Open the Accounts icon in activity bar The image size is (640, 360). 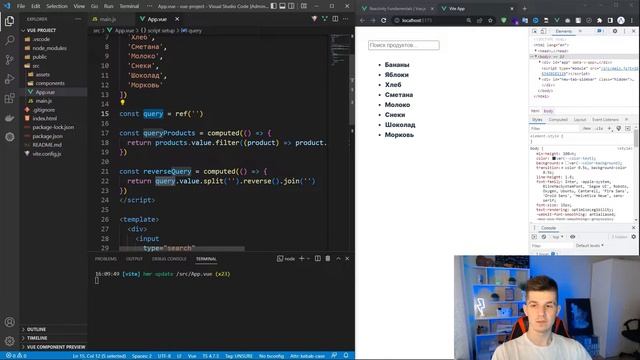[9, 322]
